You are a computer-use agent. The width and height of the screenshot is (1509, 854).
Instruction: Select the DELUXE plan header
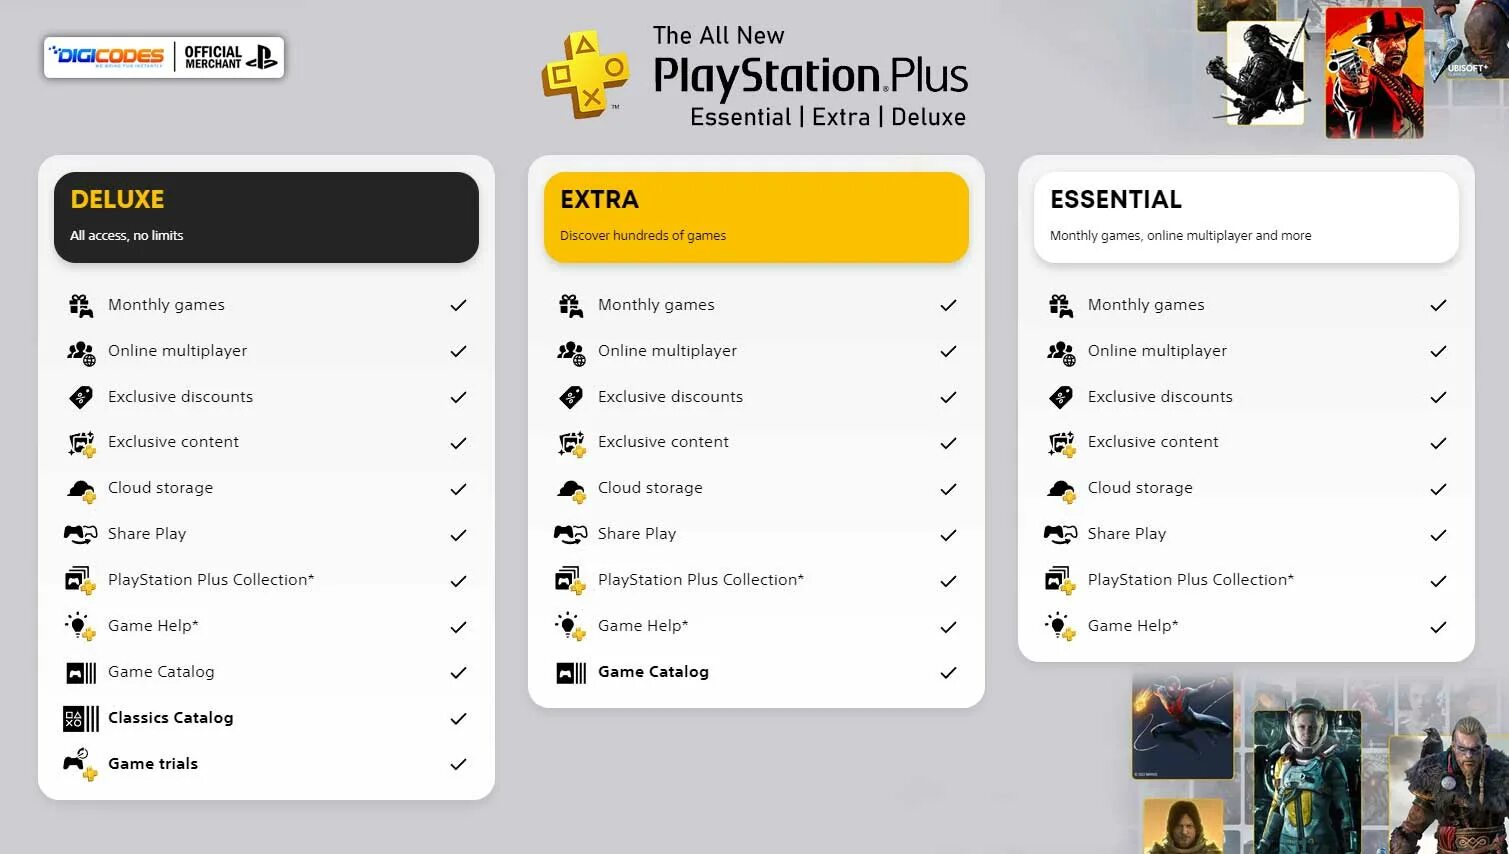266,217
